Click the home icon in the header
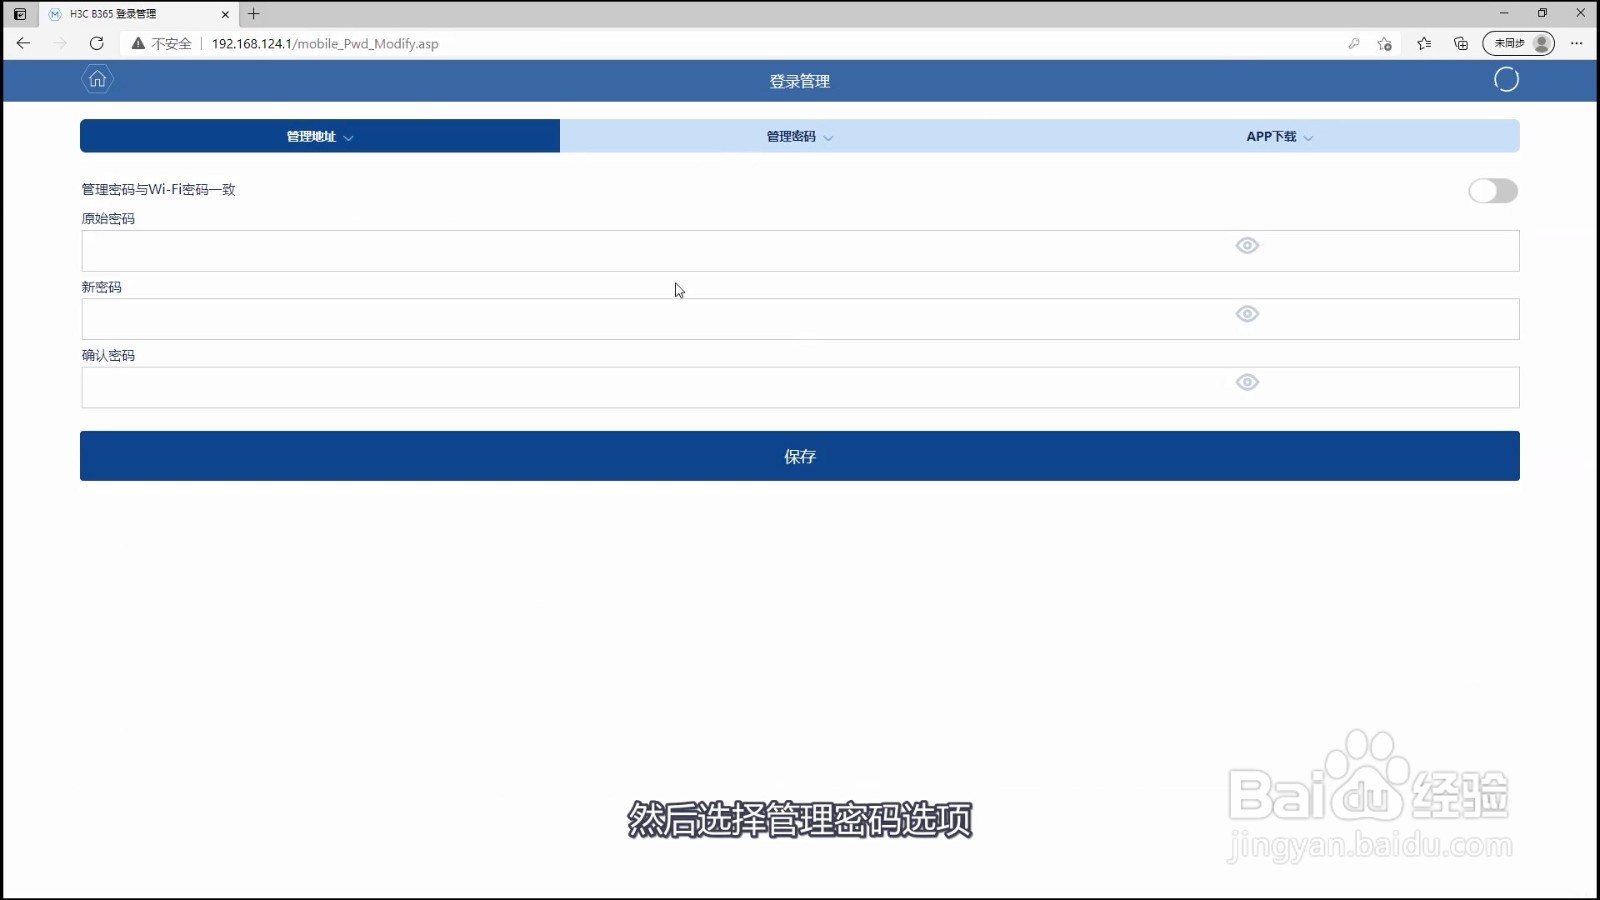This screenshot has height=900, width=1600. tap(96, 80)
